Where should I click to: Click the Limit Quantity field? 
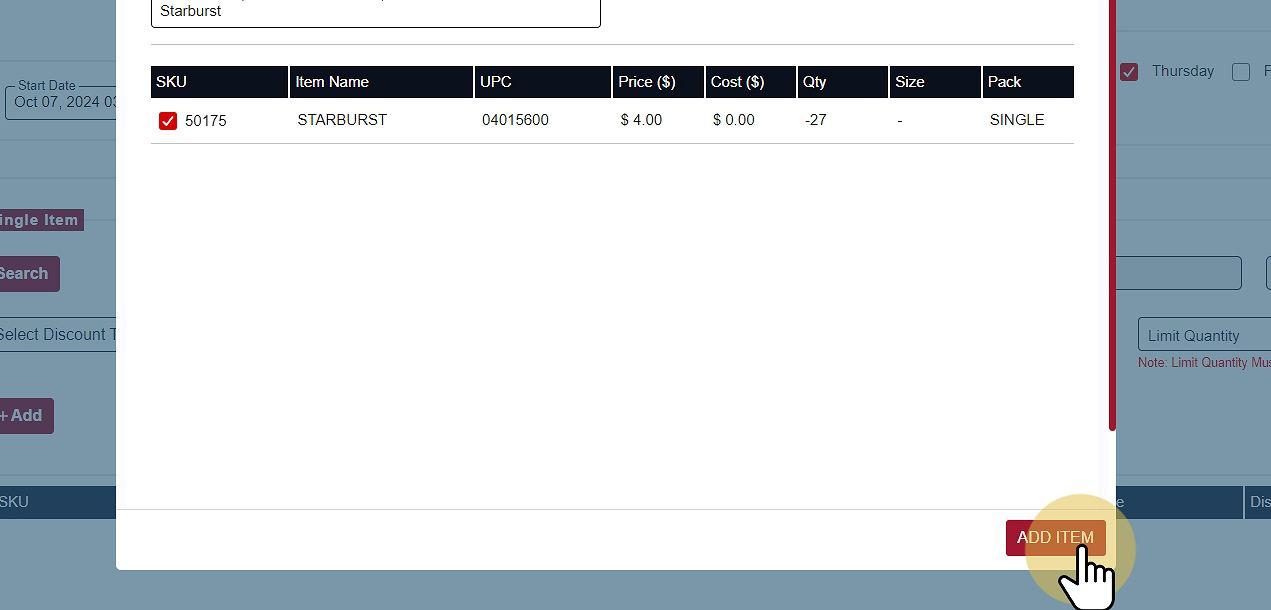point(1204,336)
